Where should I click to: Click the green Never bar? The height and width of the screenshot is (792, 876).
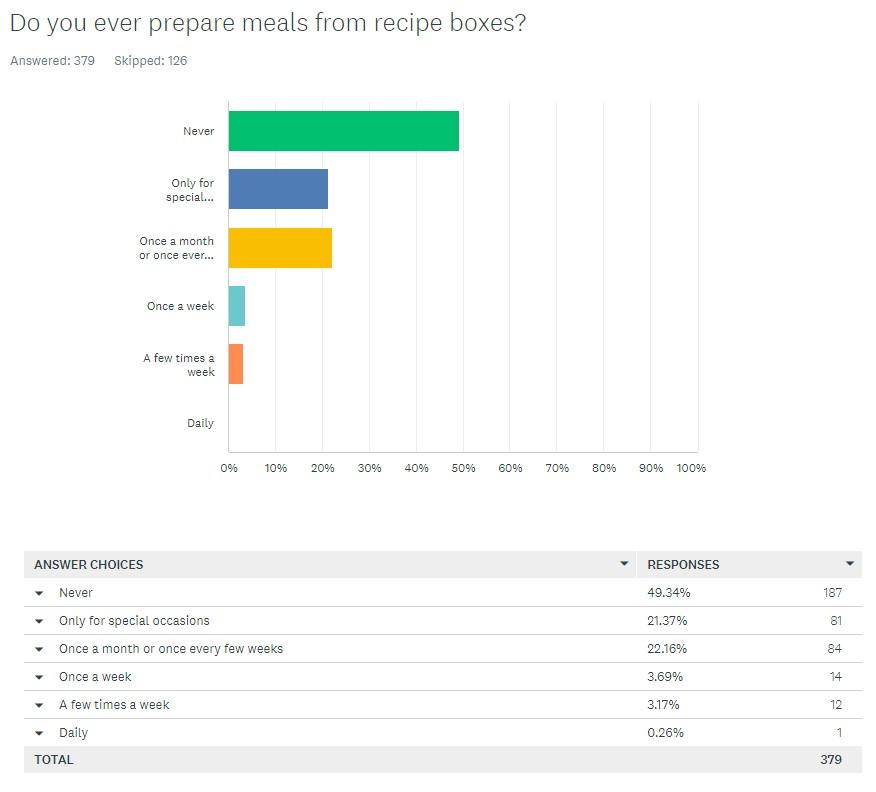344,131
